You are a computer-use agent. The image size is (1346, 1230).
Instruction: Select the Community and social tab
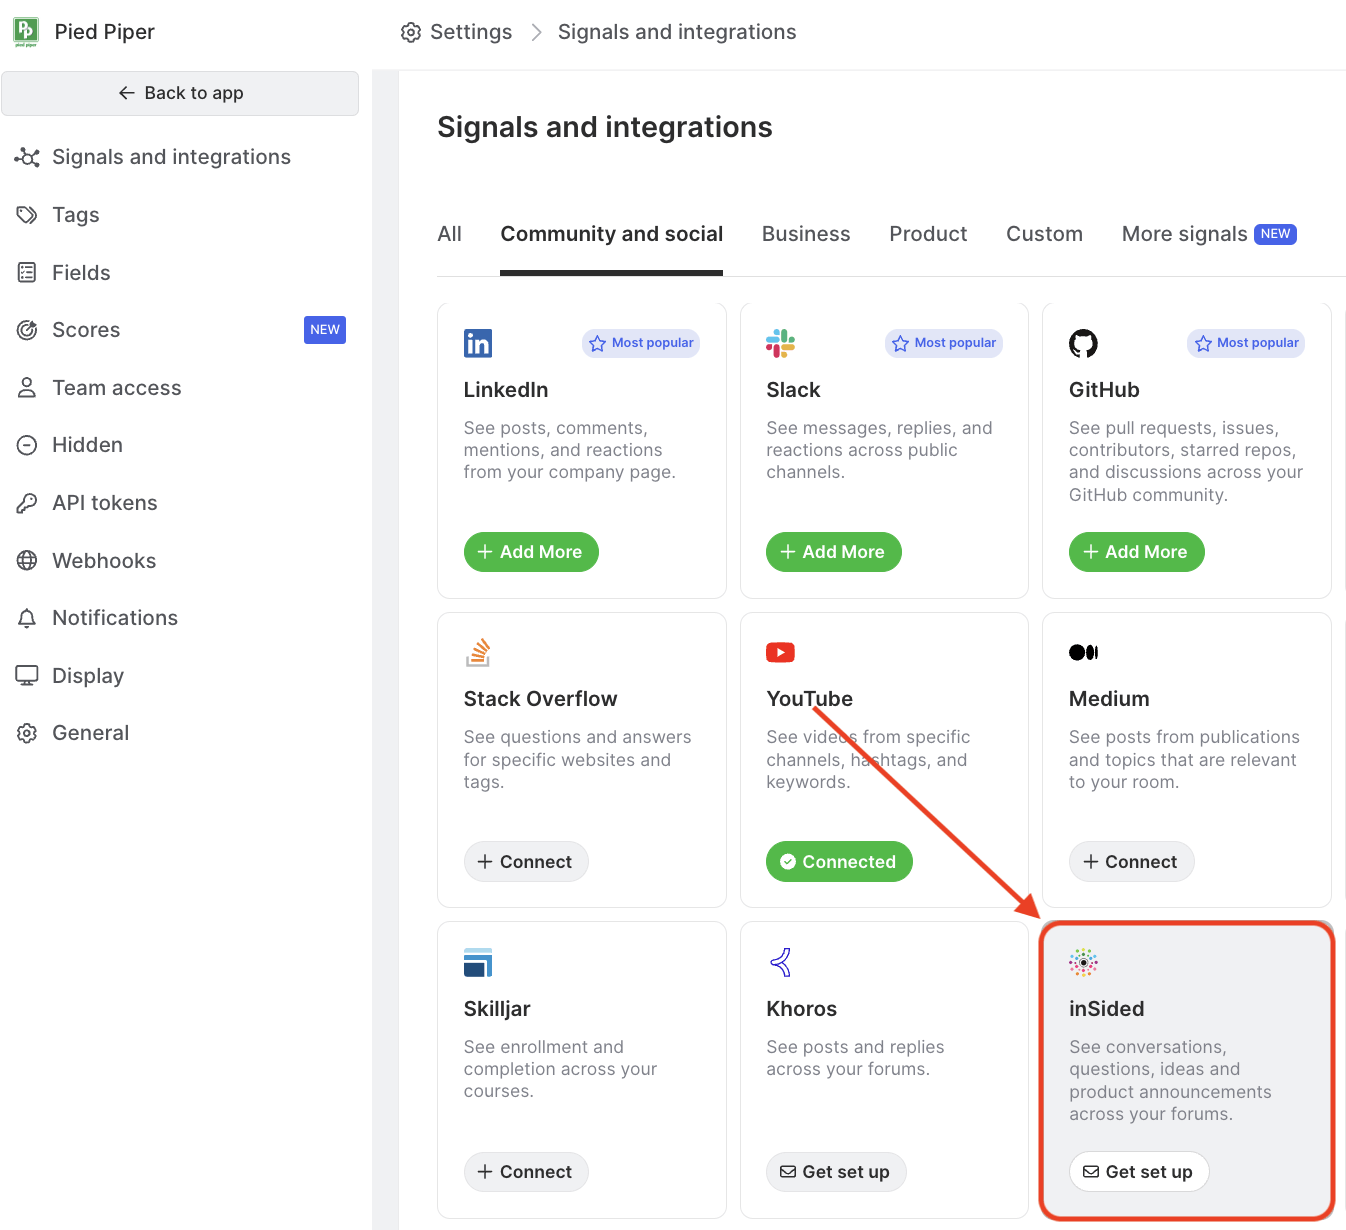611,234
